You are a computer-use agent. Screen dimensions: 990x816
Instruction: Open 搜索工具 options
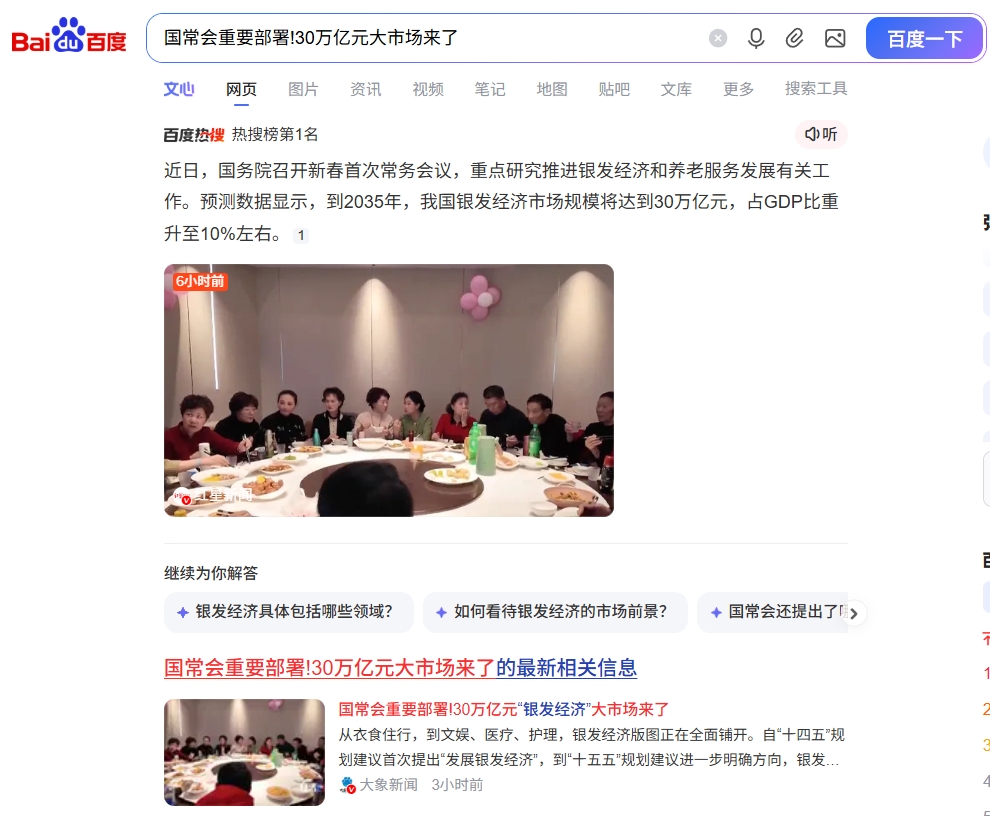pyautogui.click(x=816, y=88)
